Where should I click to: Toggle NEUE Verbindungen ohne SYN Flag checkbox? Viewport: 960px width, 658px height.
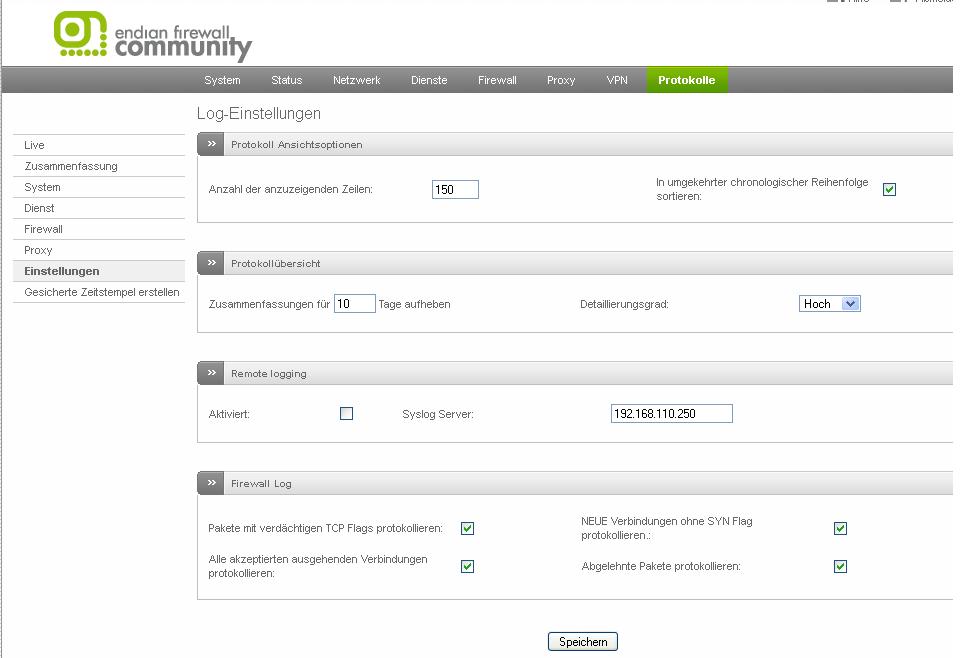tap(840, 528)
